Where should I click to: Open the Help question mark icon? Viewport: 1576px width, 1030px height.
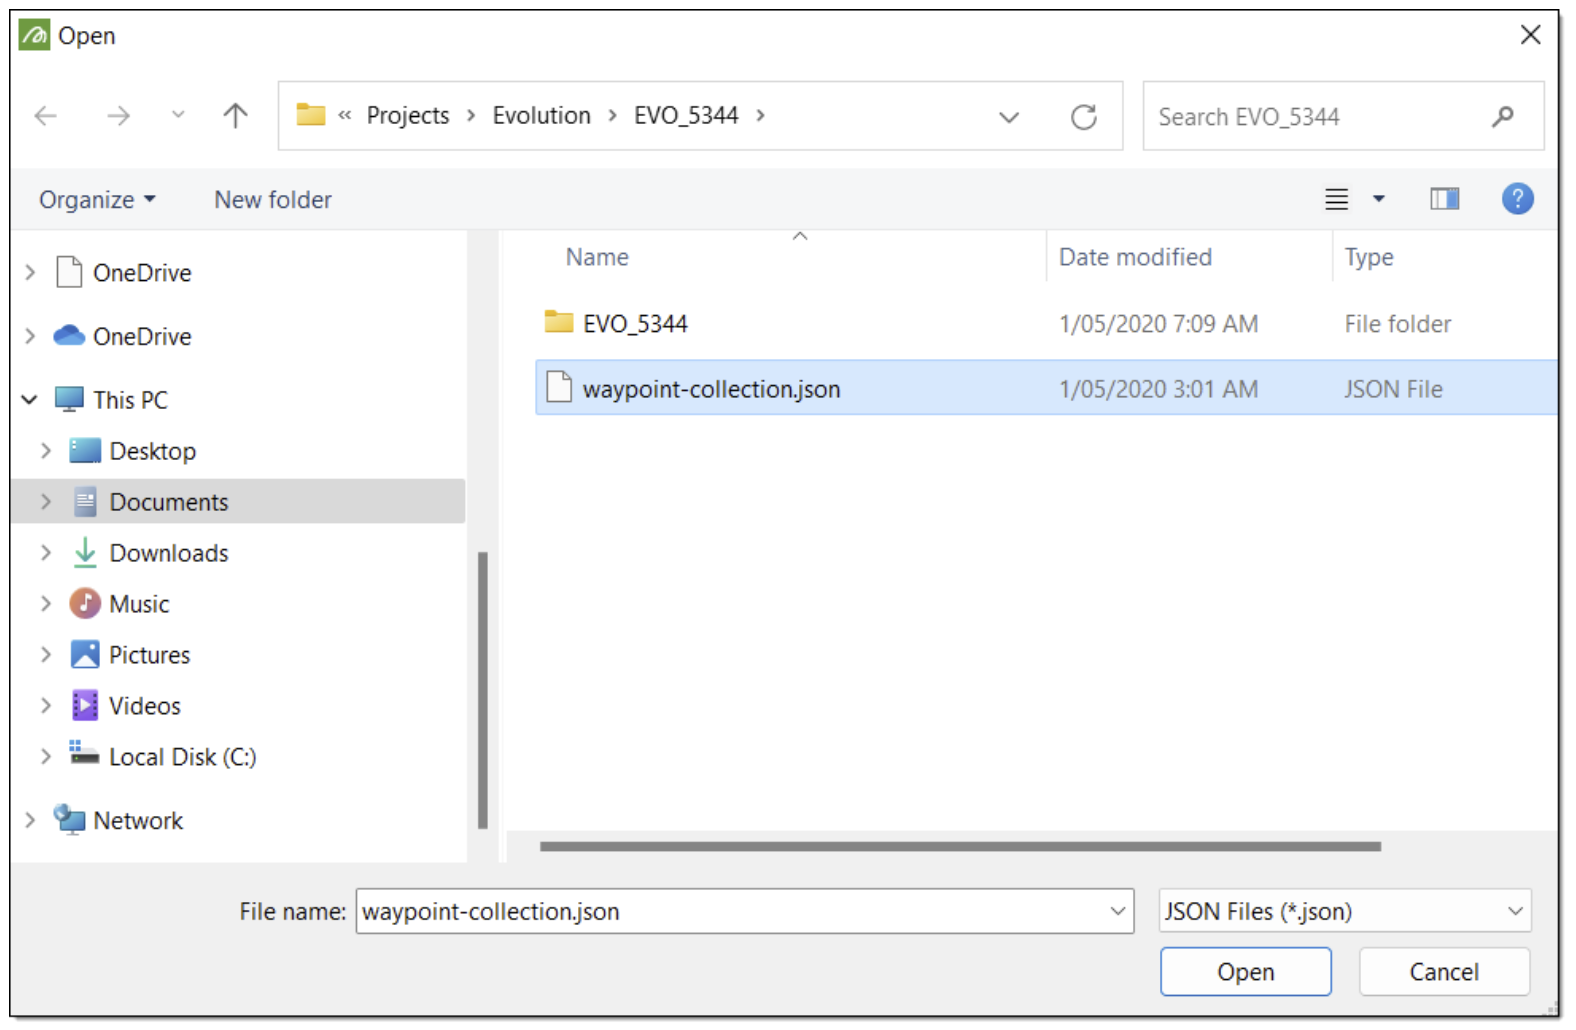click(x=1516, y=199)
